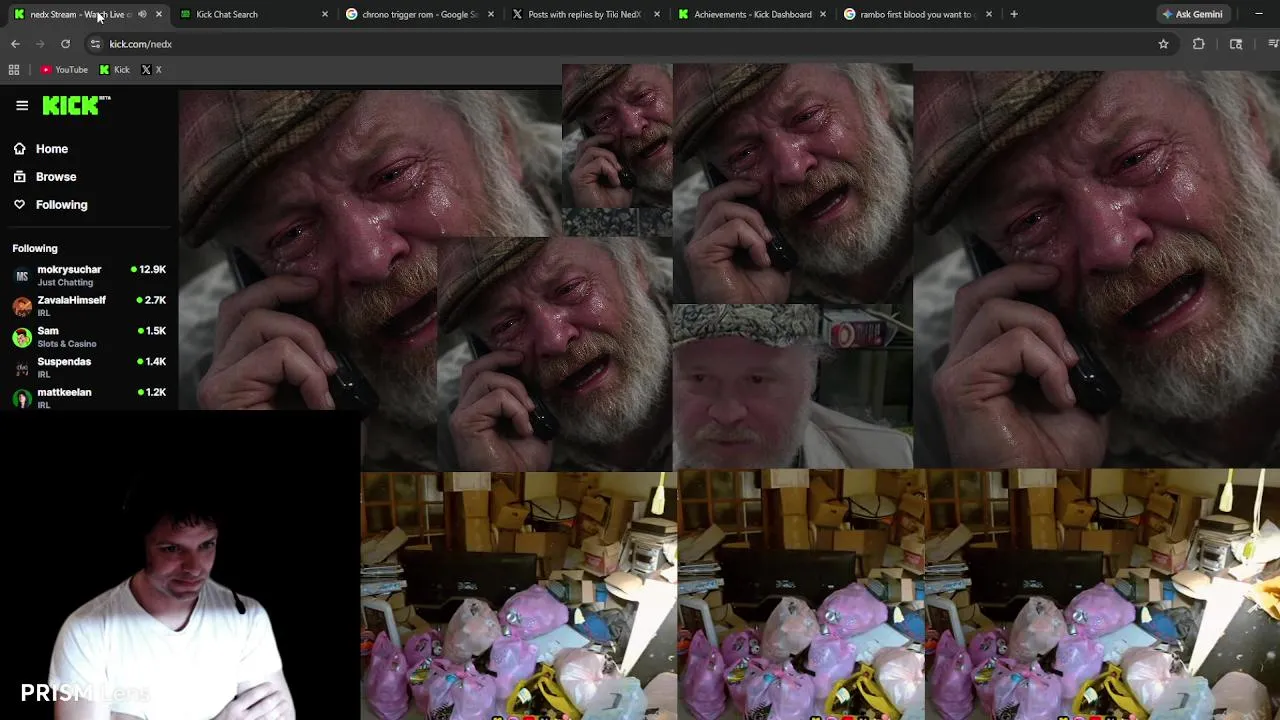Open mokrysuchar's channel
This screenshot has height=720, width=1280.
pyautogui.click(x=89, y=275)
